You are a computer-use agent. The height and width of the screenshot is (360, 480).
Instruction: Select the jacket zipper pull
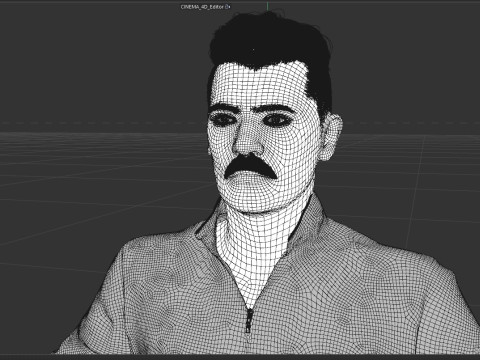tap(249, 321)
